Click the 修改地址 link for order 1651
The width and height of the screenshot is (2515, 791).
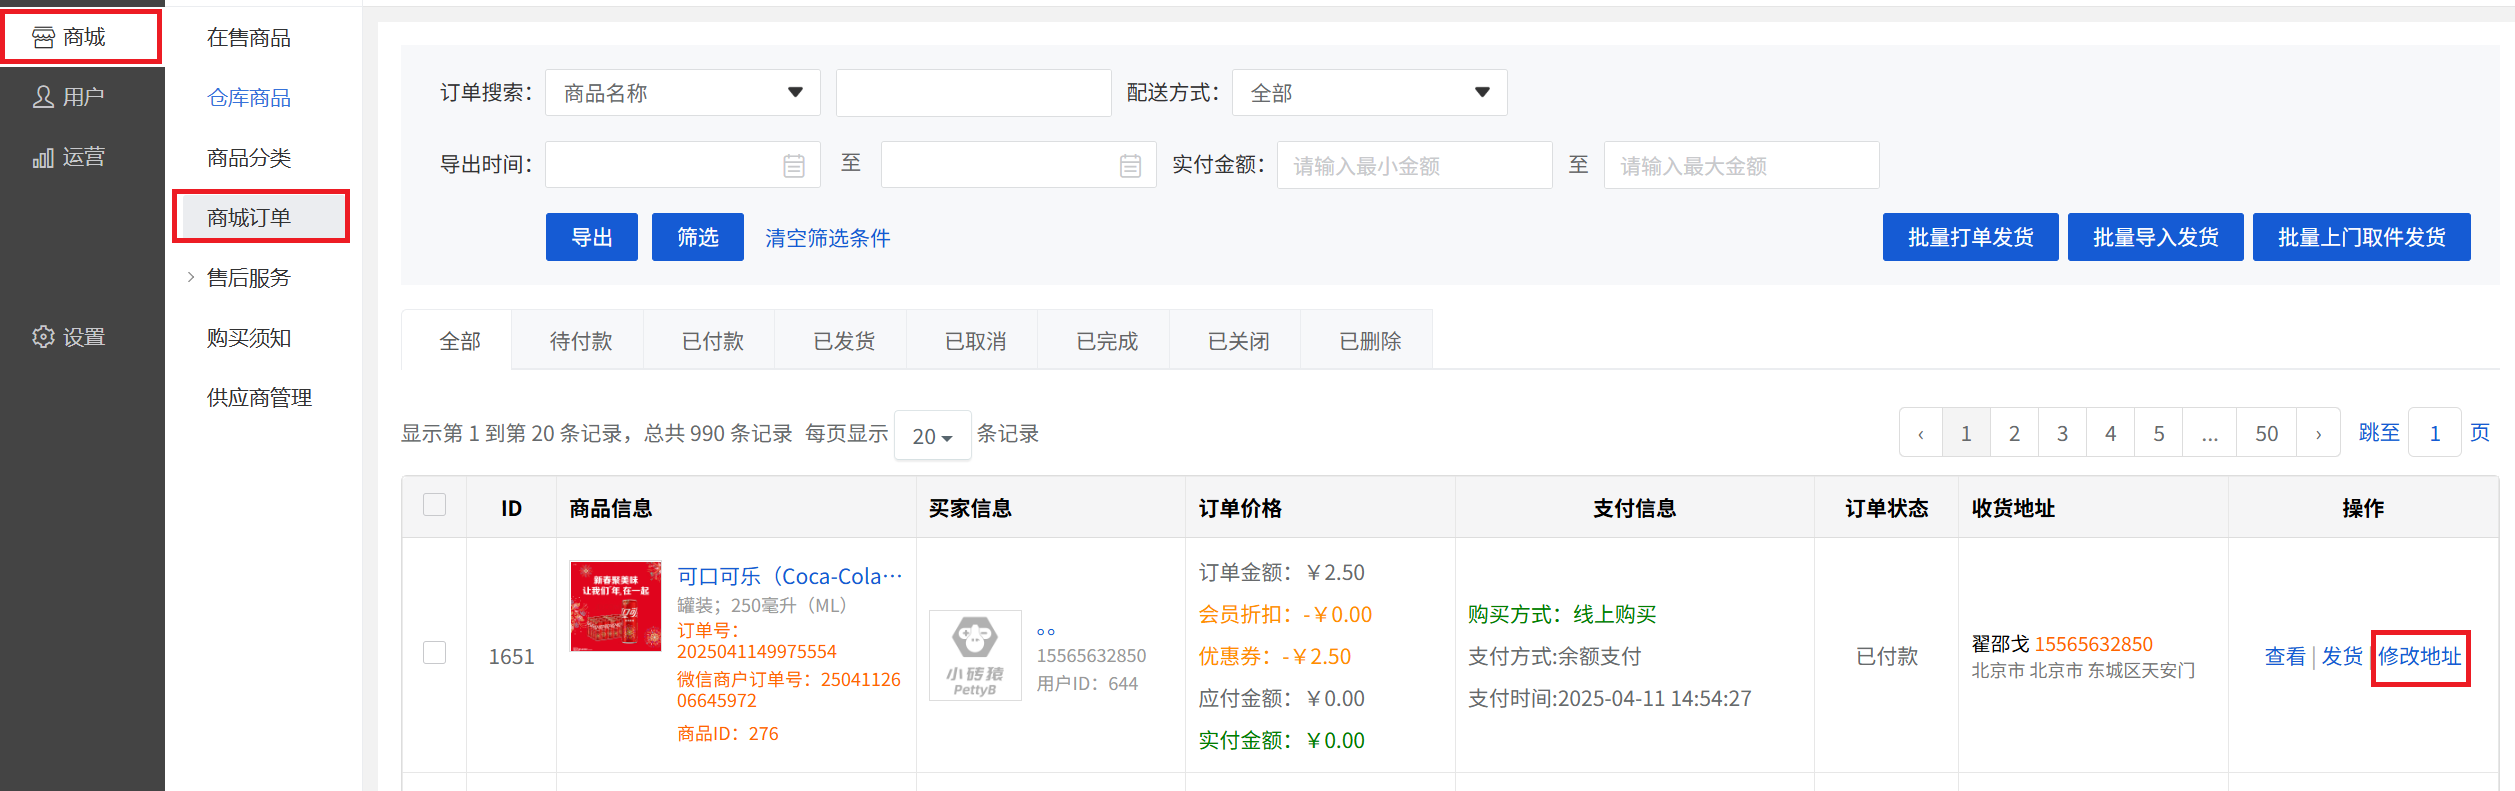tap(2419, 657)
